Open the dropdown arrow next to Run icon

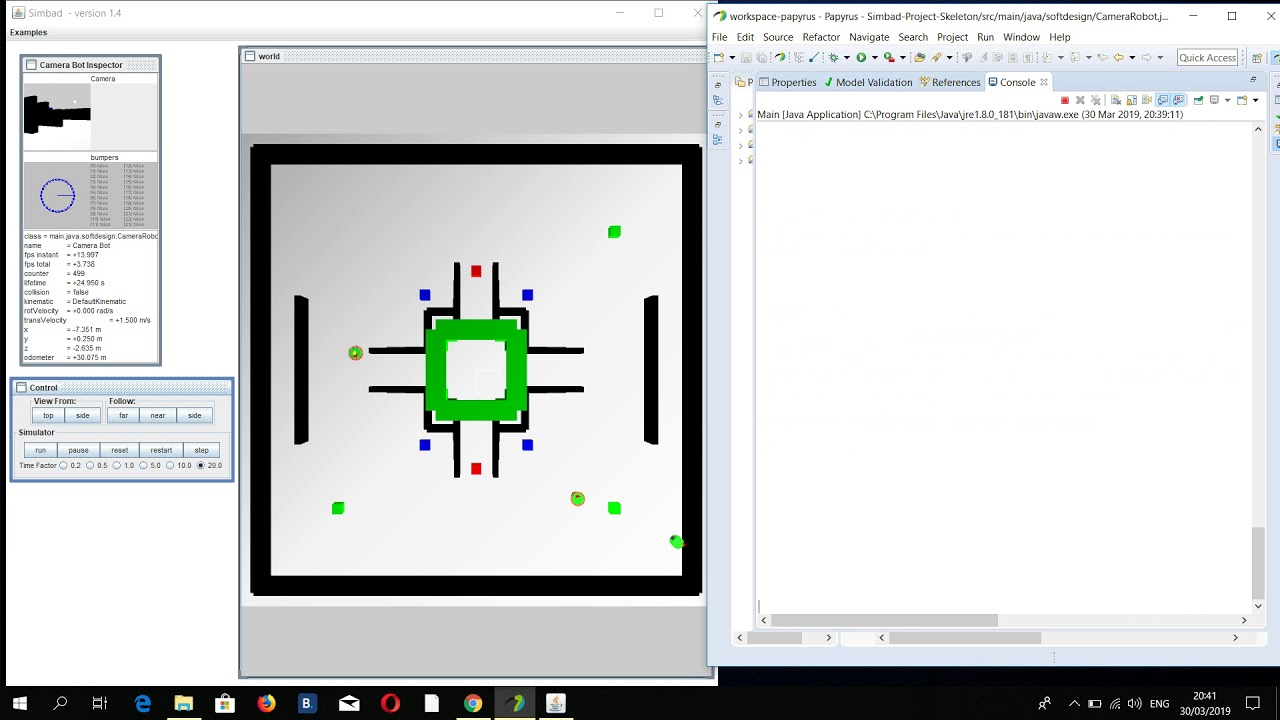875,58
